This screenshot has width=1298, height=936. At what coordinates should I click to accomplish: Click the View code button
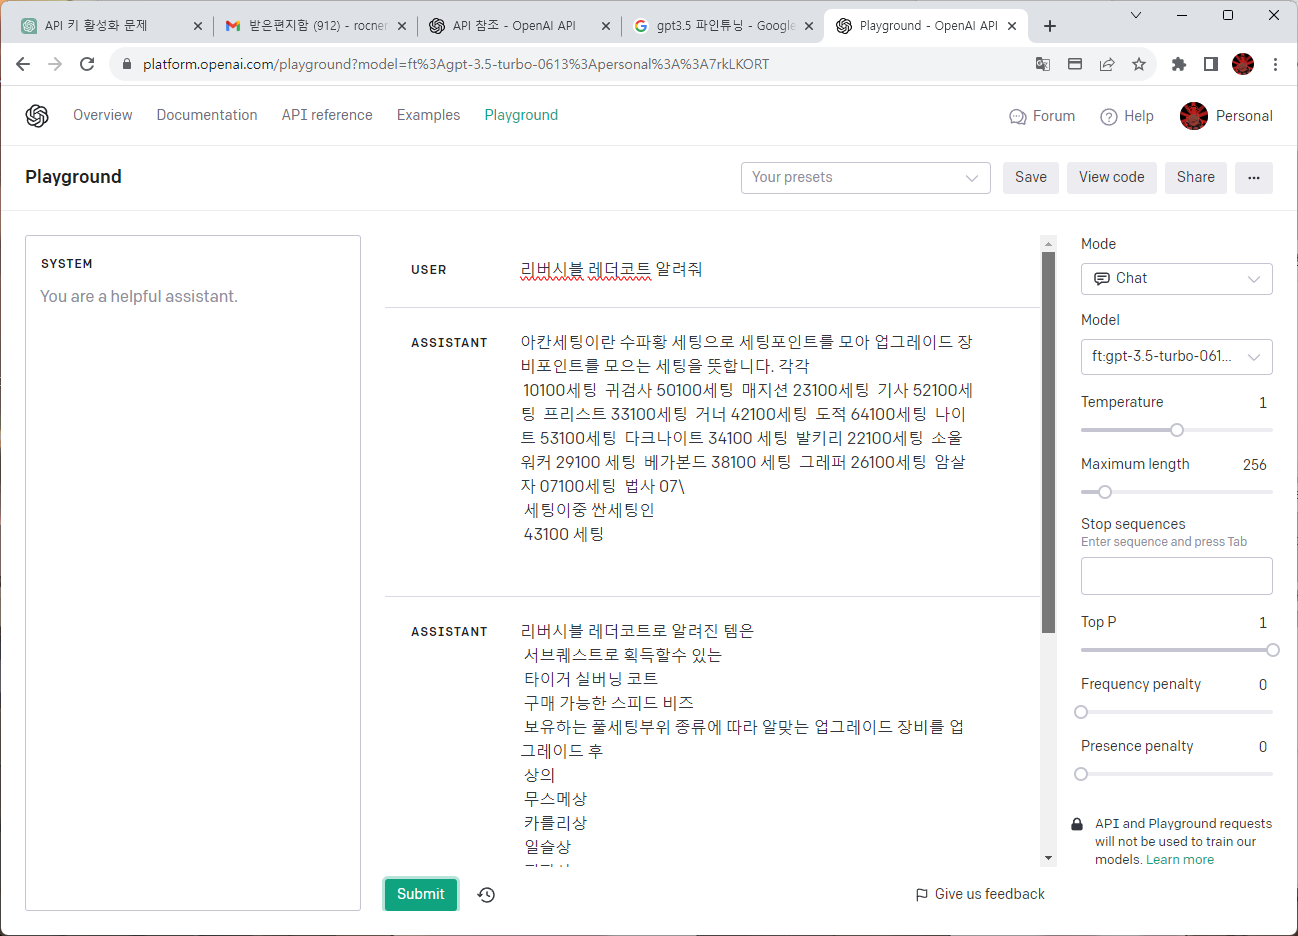[1112, 178]
